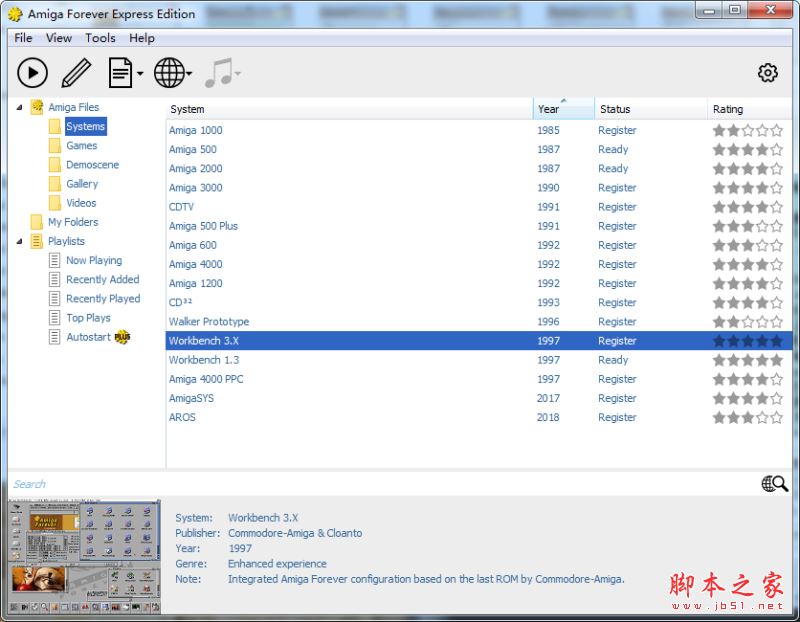Open the Gallery folder
This screenshot has width=800, height=622.
tap(82, 184)
